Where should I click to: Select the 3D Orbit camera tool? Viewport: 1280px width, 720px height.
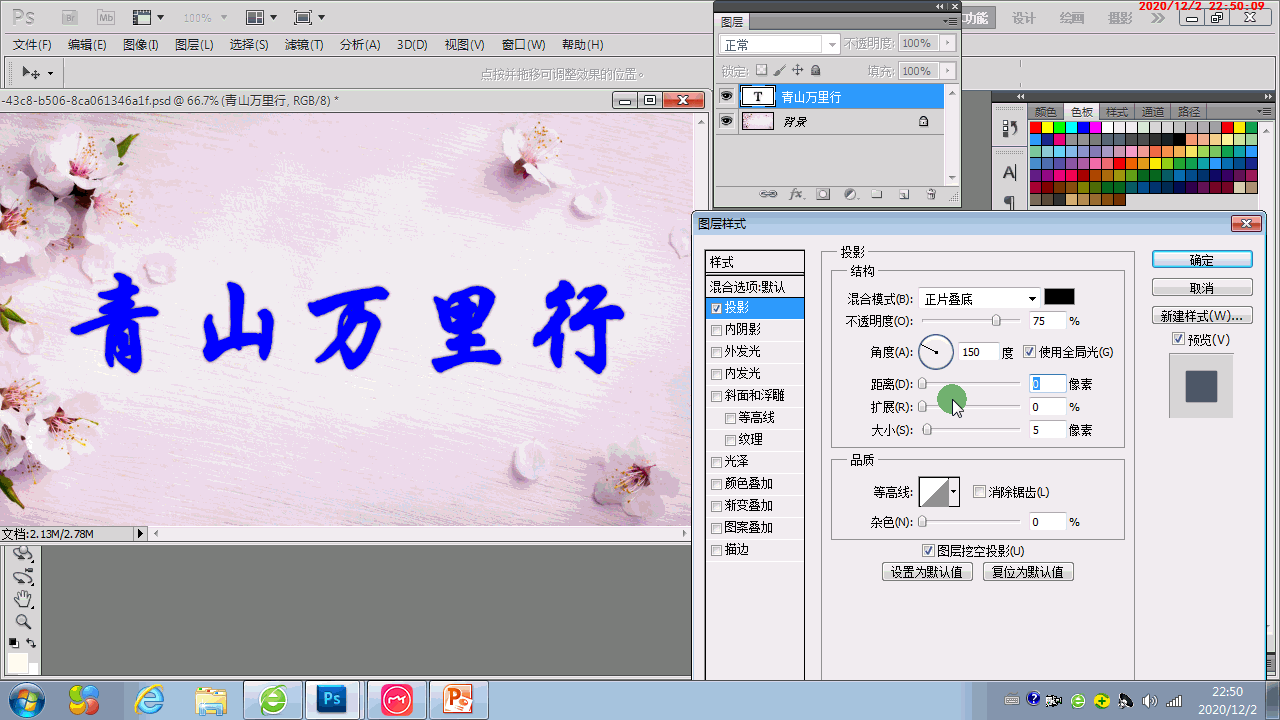pyautogui.click(x=22, y=577)
